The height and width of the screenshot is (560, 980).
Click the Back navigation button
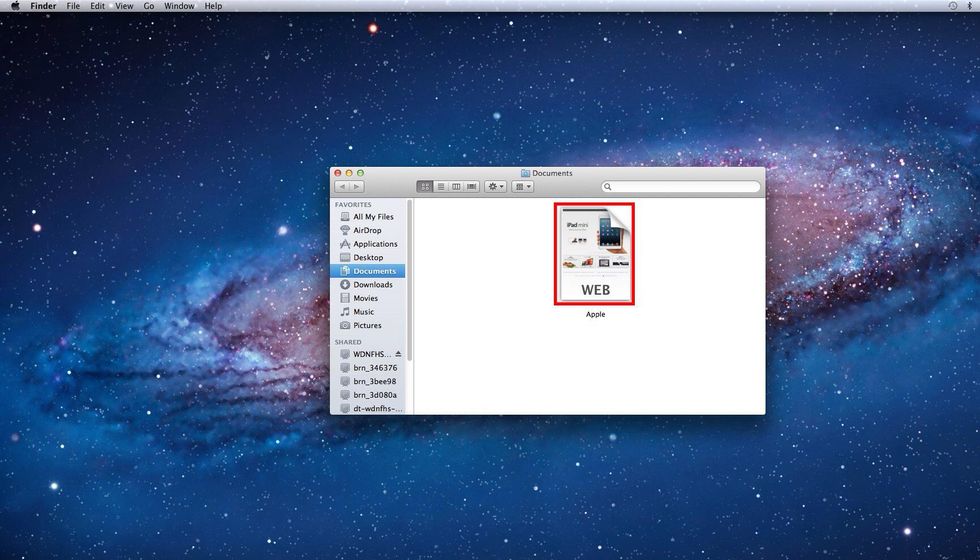coord(342,187)
